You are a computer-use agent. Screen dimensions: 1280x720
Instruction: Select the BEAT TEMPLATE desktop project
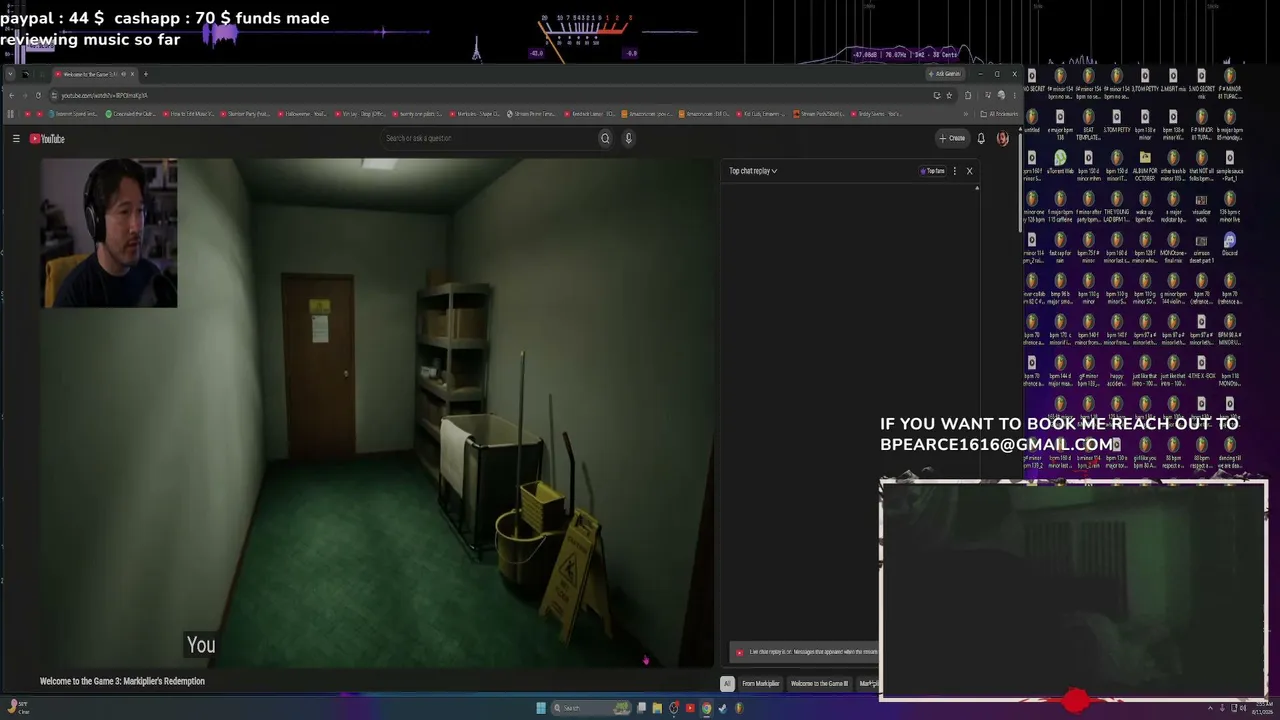1088,123
